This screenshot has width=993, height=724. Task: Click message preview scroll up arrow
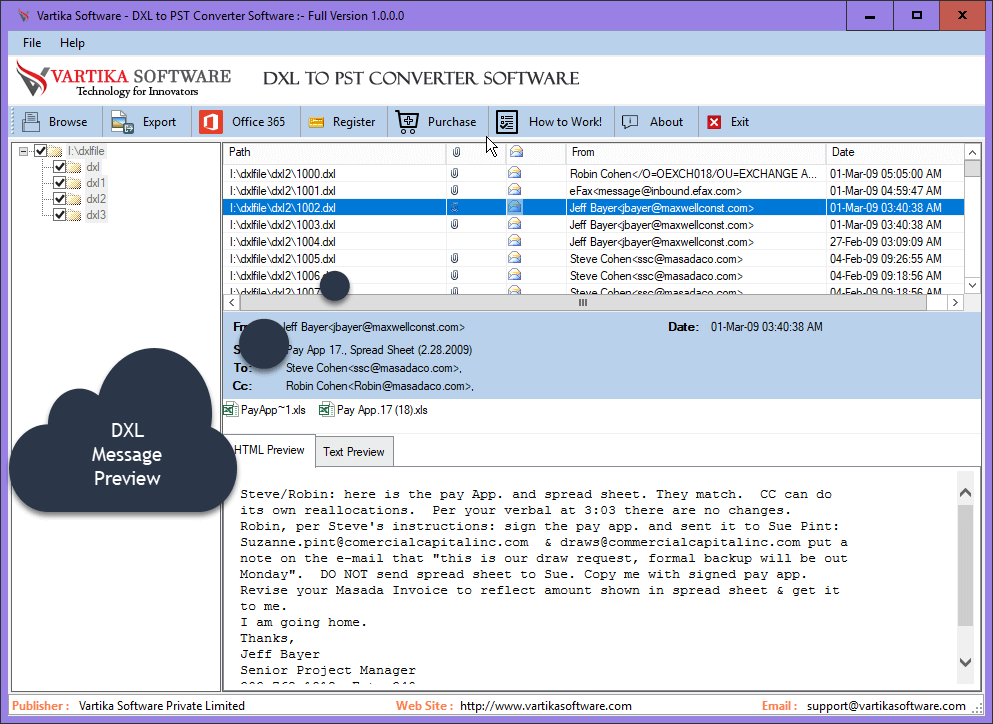[x=965, y=492]
